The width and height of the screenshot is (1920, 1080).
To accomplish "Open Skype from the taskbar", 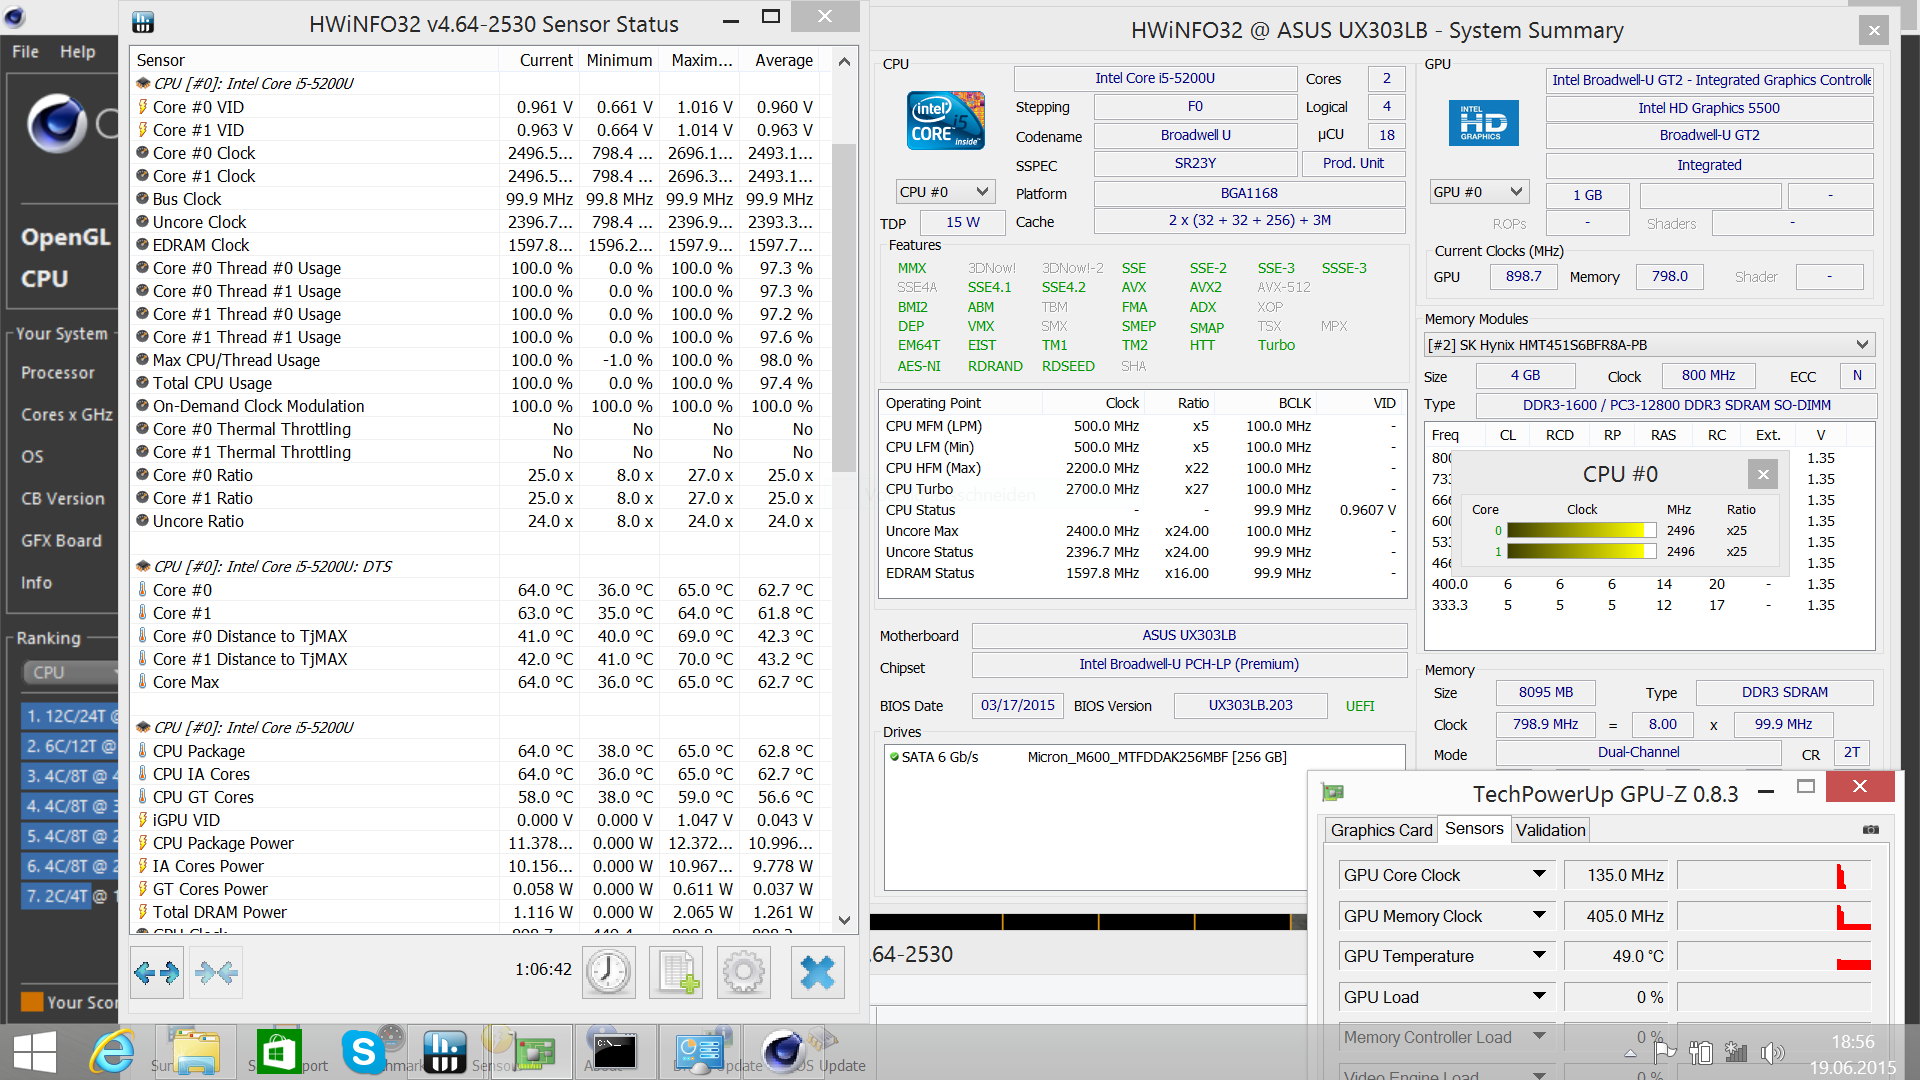I will (363, 1052).
